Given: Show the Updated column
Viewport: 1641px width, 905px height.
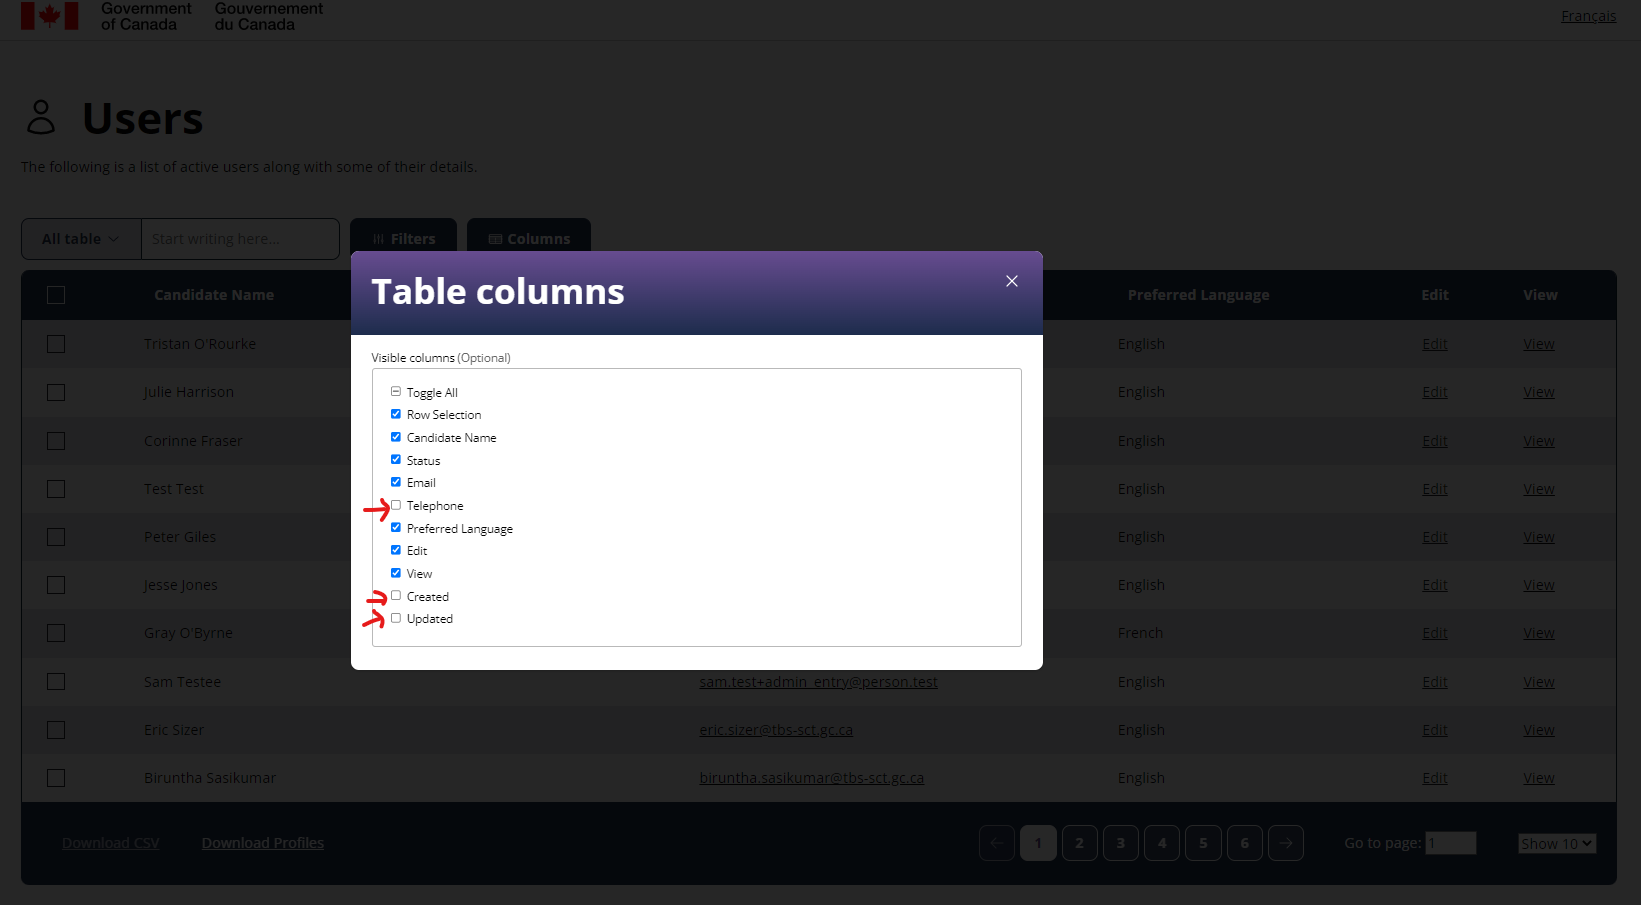Looking at the screenshot, I should (x=396, y=618).
